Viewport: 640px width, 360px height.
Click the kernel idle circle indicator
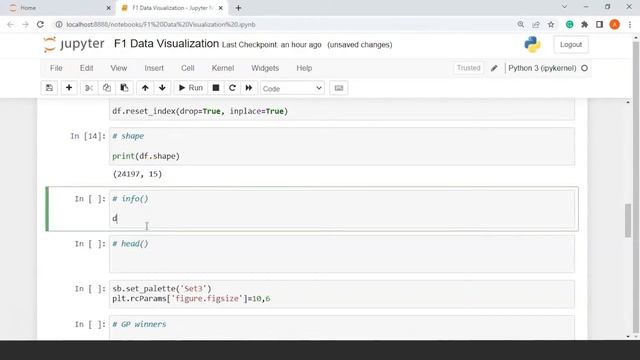(584, 68)
